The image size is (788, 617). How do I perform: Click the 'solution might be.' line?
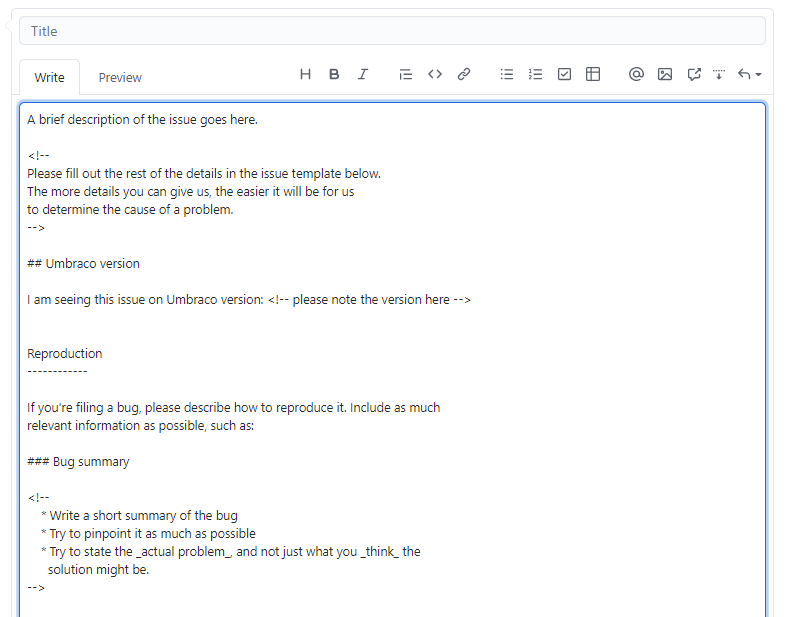(98, 570)
